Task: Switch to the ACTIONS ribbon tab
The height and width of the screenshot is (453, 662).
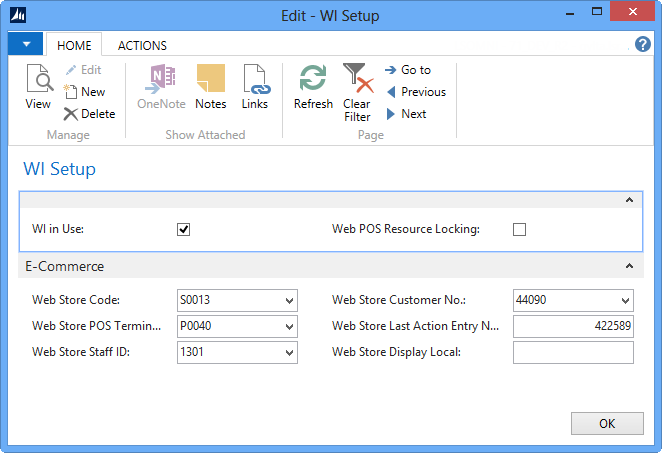Action: (142, 45)
